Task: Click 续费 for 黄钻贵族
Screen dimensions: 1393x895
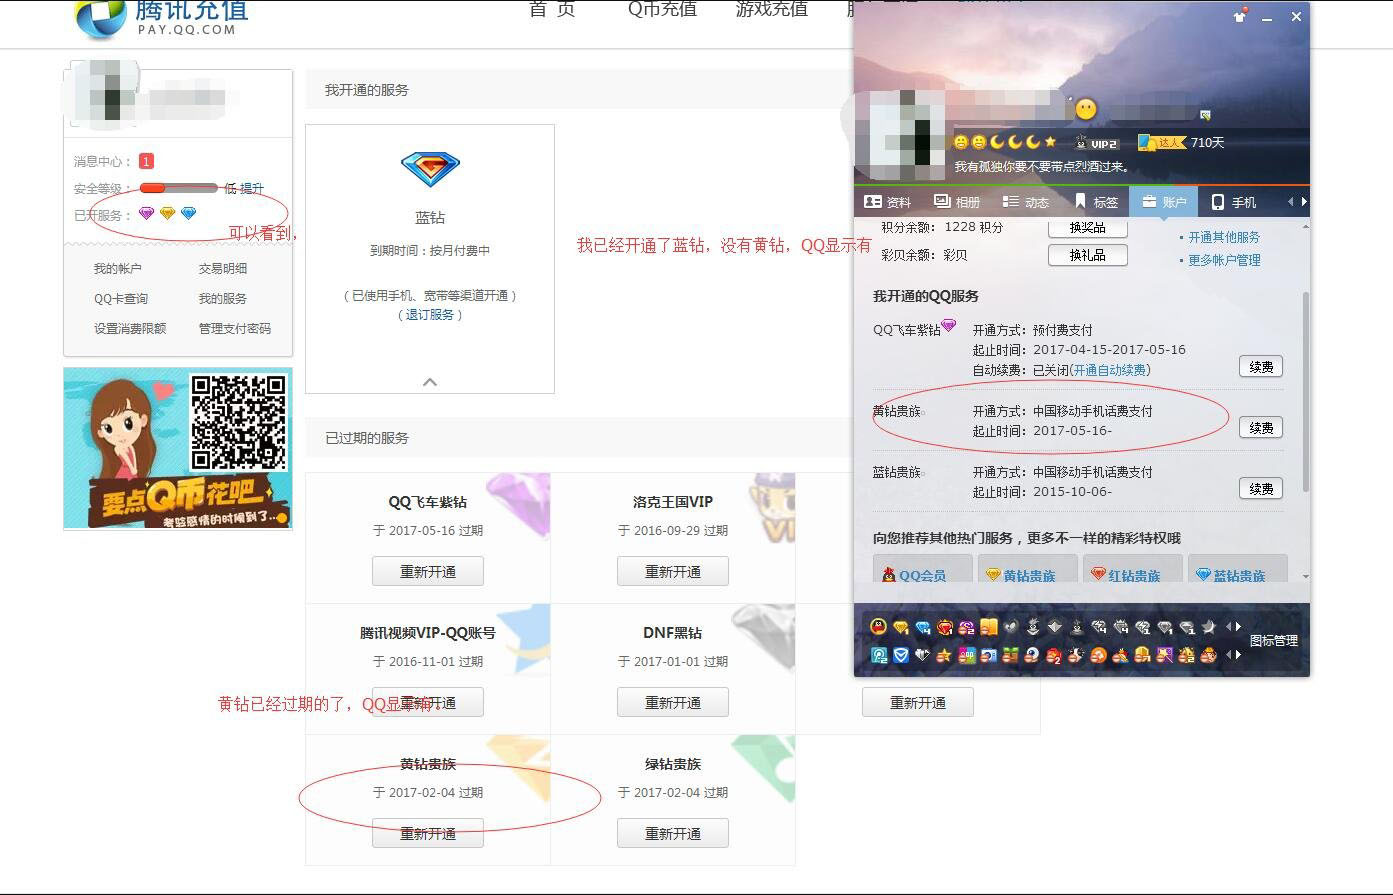Action: click(1261, 428)
